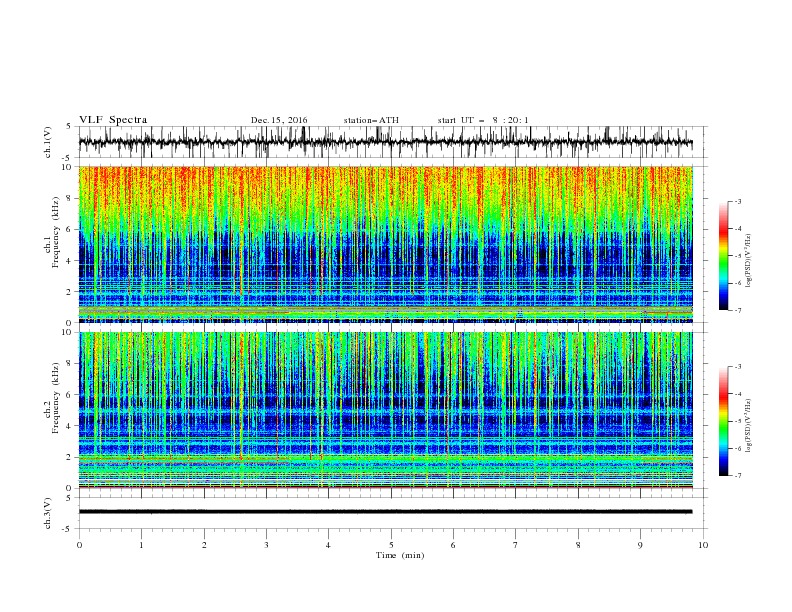Click the "ch.1(V)" waveform axis label
This screenshot has width=792, height=612.
pos(48,142)
